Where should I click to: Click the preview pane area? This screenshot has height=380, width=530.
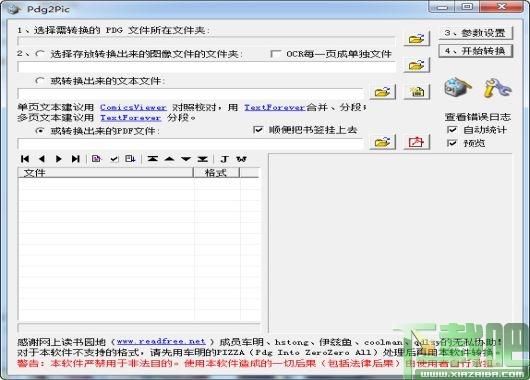coord(390,243)
